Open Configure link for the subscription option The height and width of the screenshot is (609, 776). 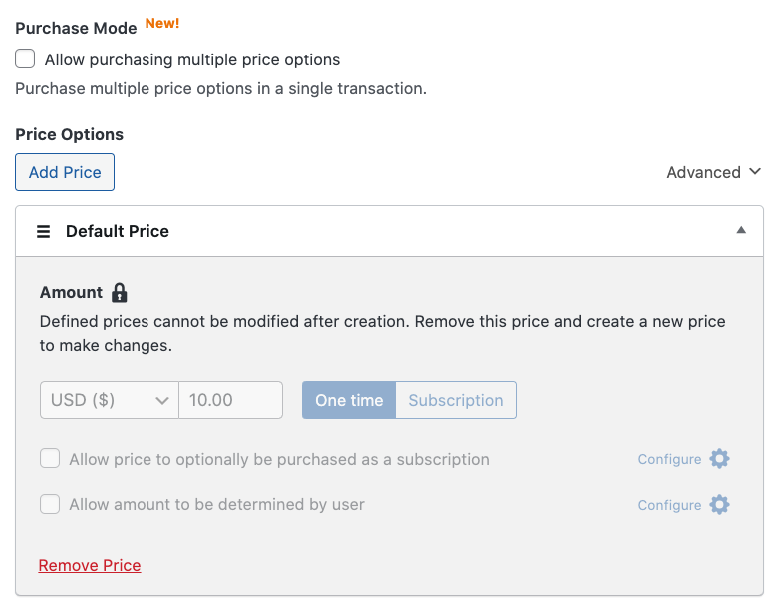669,460
